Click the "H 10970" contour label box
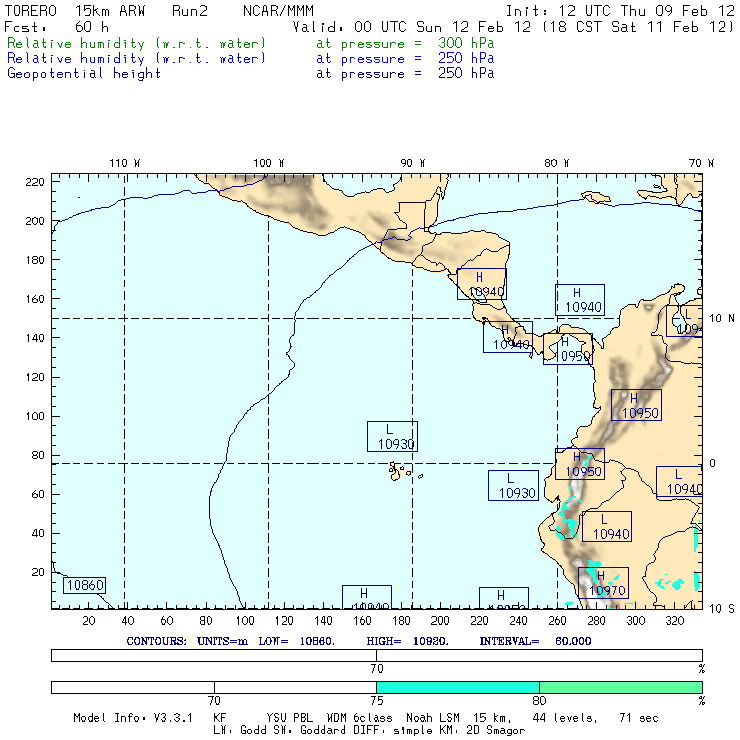 [604, 583]
